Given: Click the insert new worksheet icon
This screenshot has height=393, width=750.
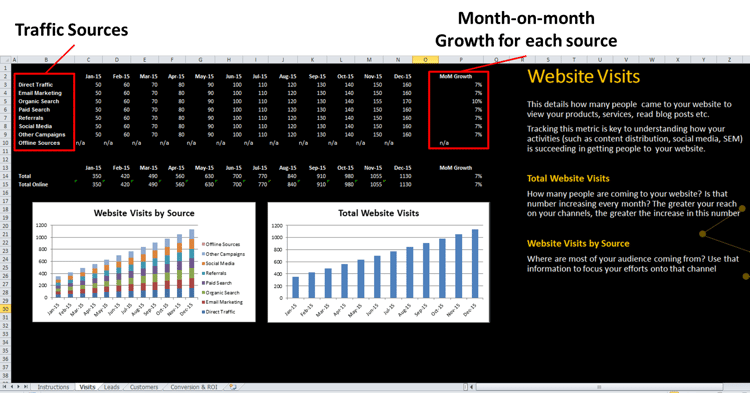Looking at the screenshot, I should [x=233, y=387].
